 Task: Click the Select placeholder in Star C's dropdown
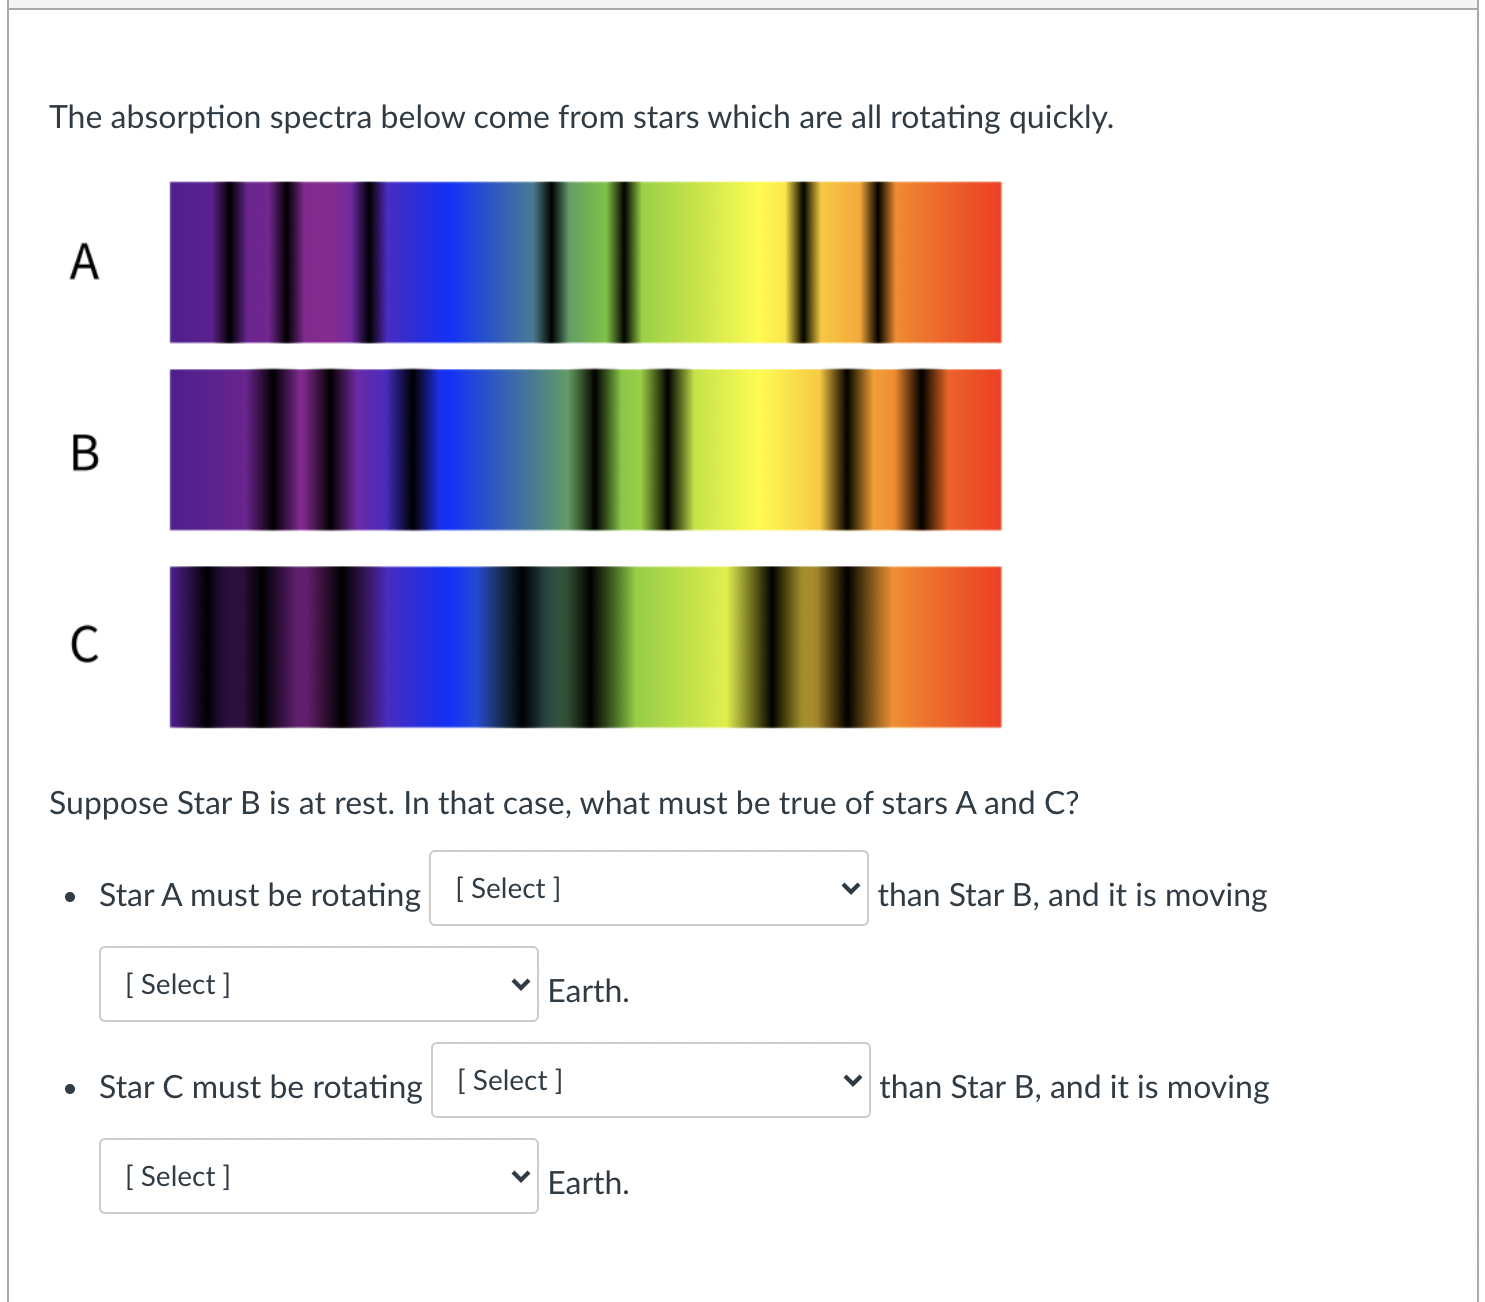508,1080
